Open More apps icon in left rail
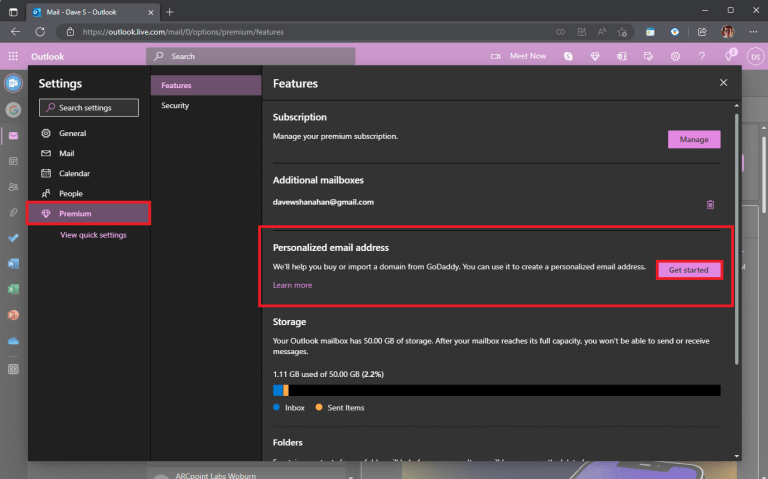 click(x=13, y=369)
